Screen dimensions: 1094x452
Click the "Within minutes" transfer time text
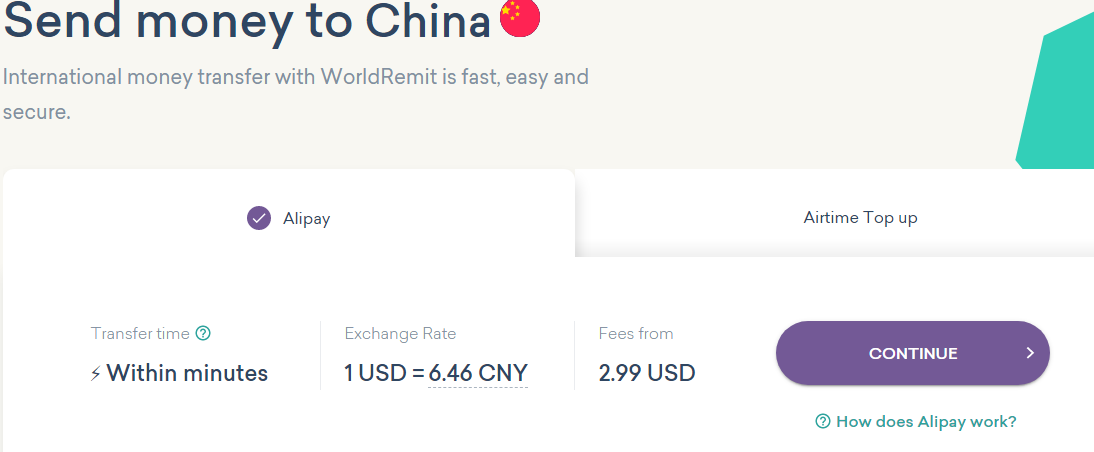point(187,374)
